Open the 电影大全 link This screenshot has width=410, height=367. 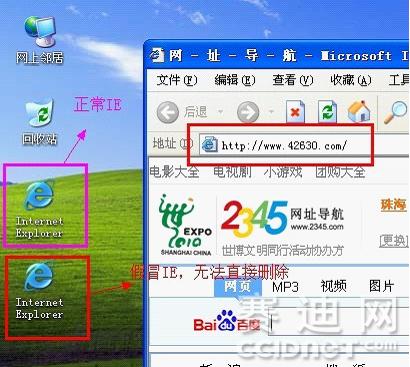[x=174, y=172]
